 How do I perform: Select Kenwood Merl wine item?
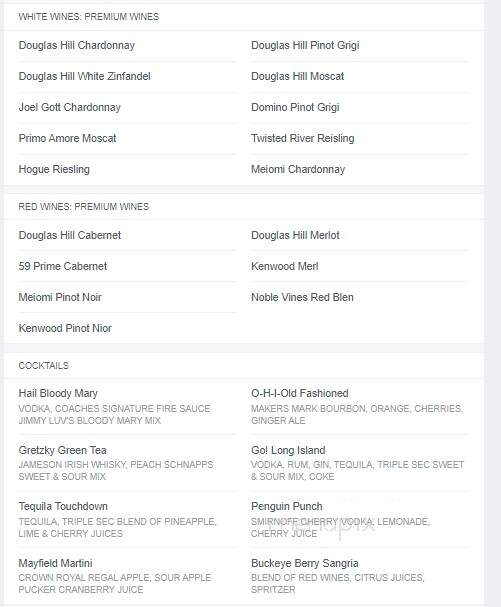[x=285, y=266]
